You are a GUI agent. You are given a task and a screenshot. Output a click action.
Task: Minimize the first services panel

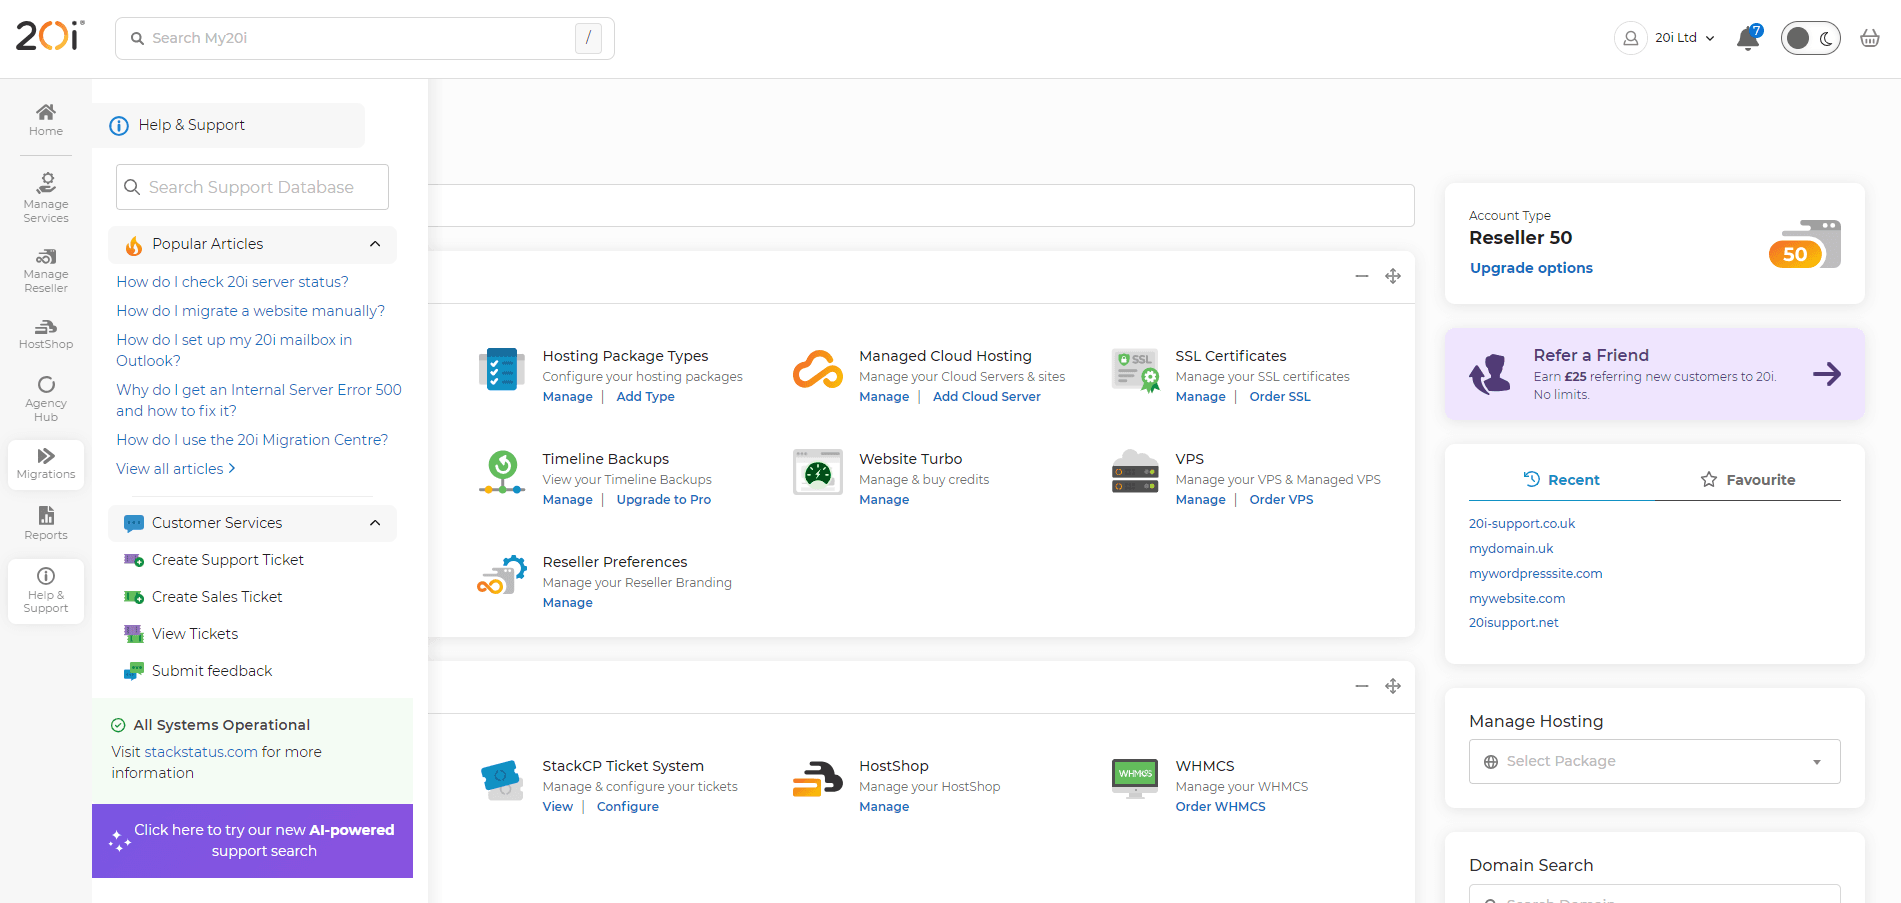(x=1362, y=276)
